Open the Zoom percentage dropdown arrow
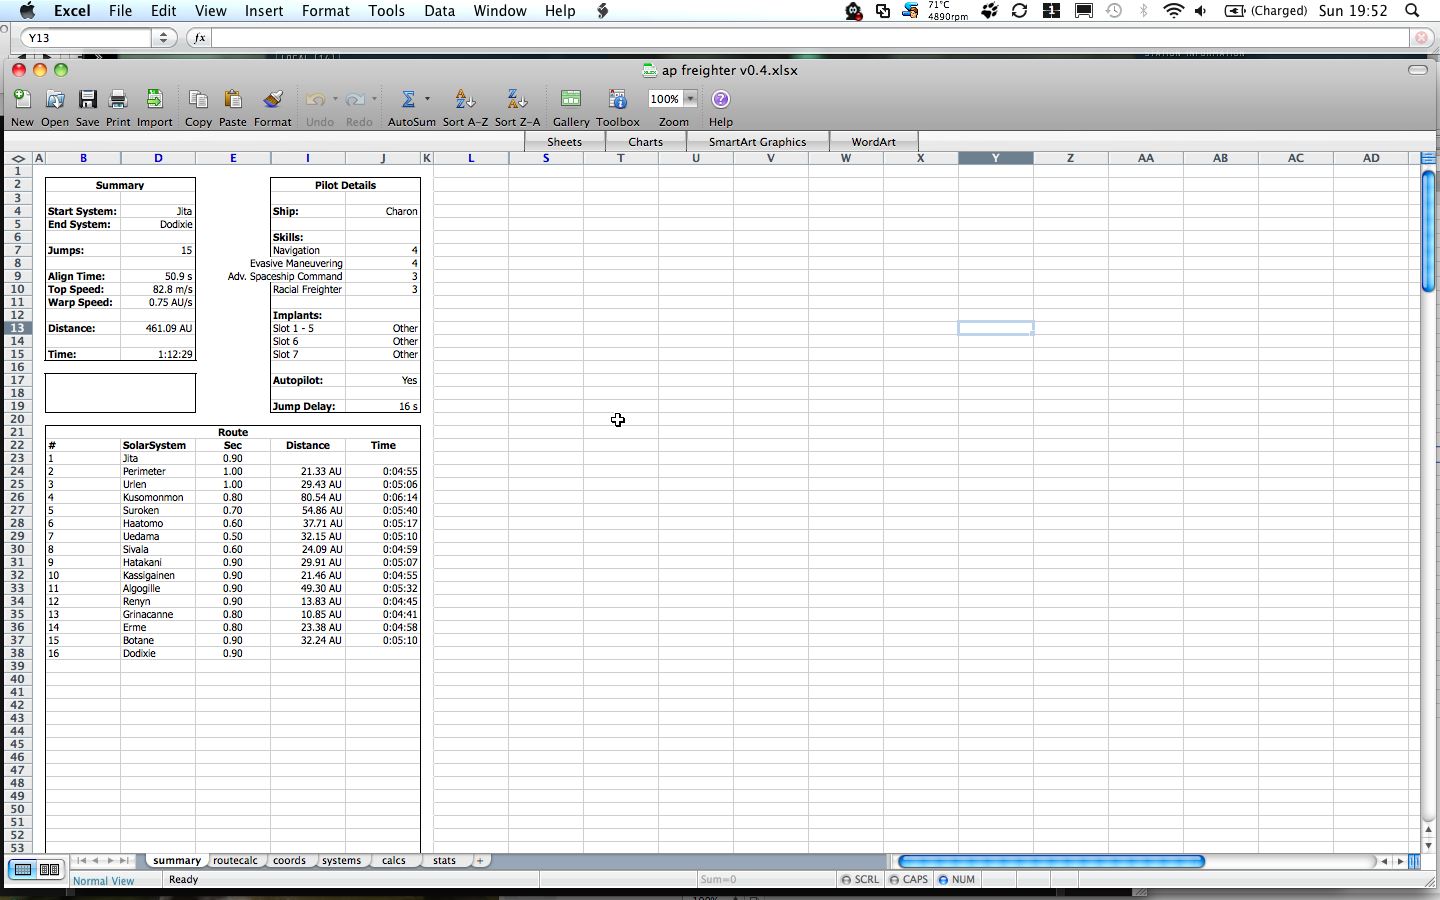The image size is (1440, 900). coord(690,99)
